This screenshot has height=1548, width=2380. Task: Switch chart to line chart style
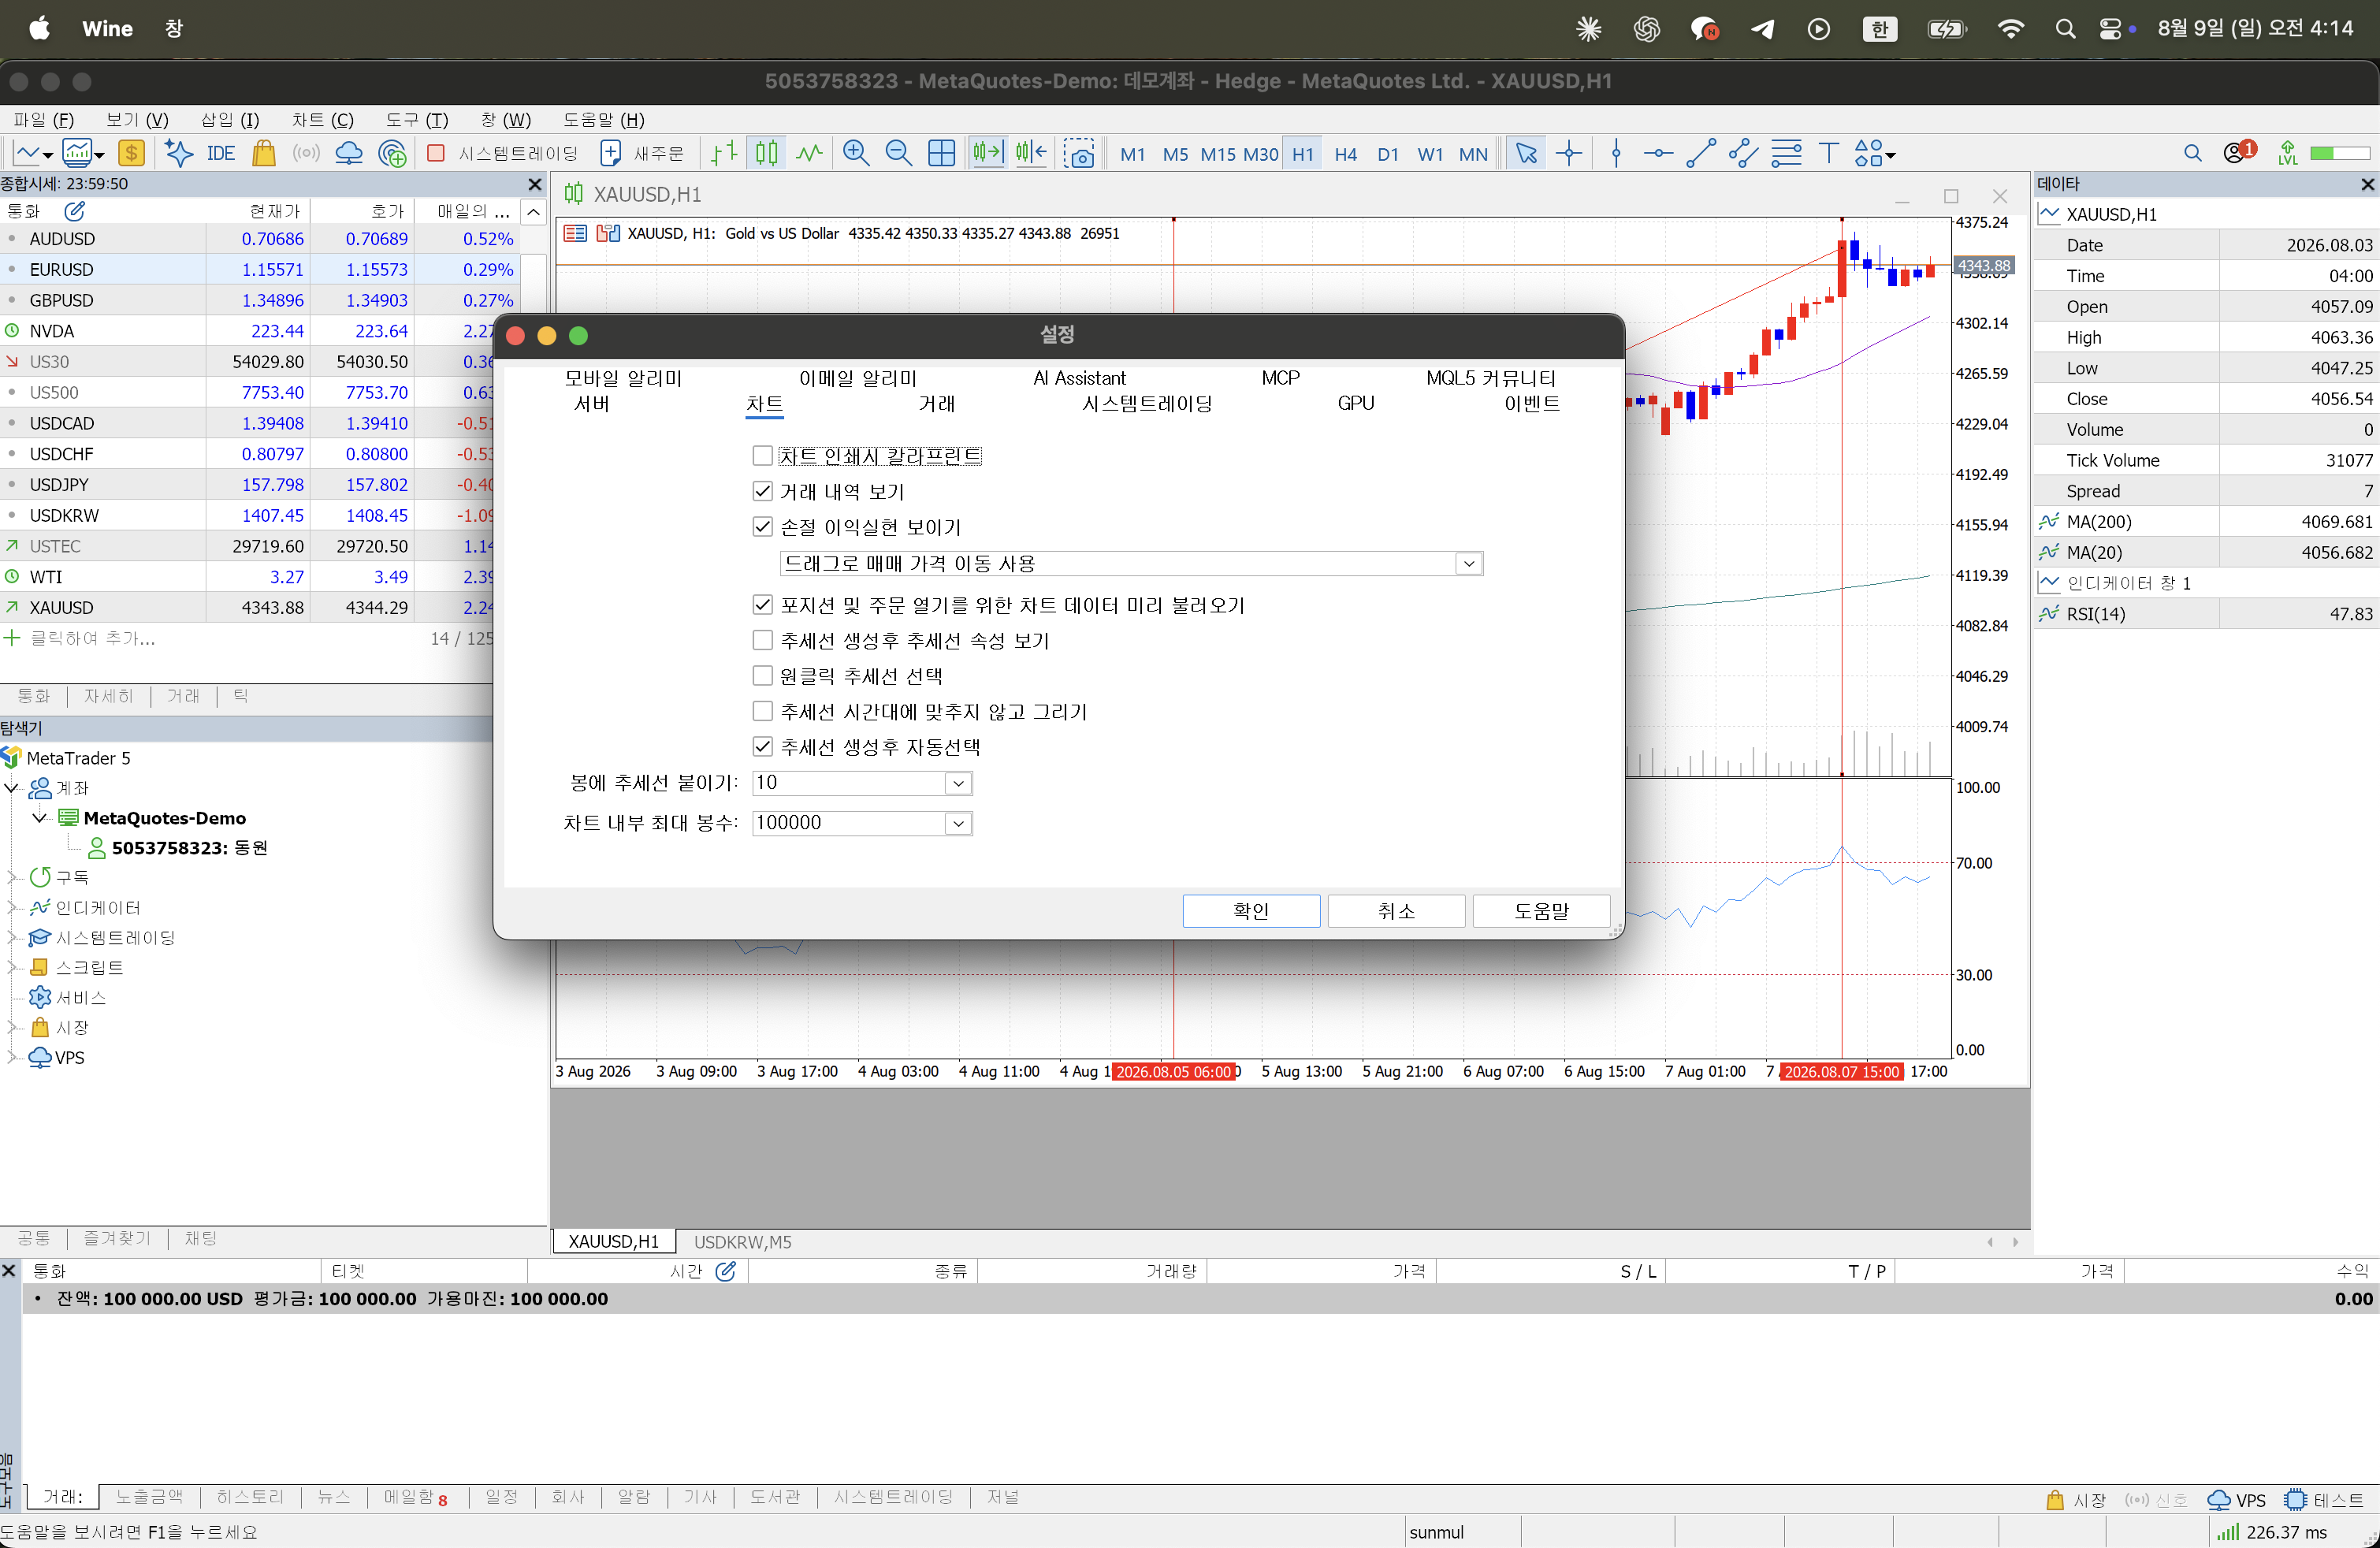pos(809,153)
